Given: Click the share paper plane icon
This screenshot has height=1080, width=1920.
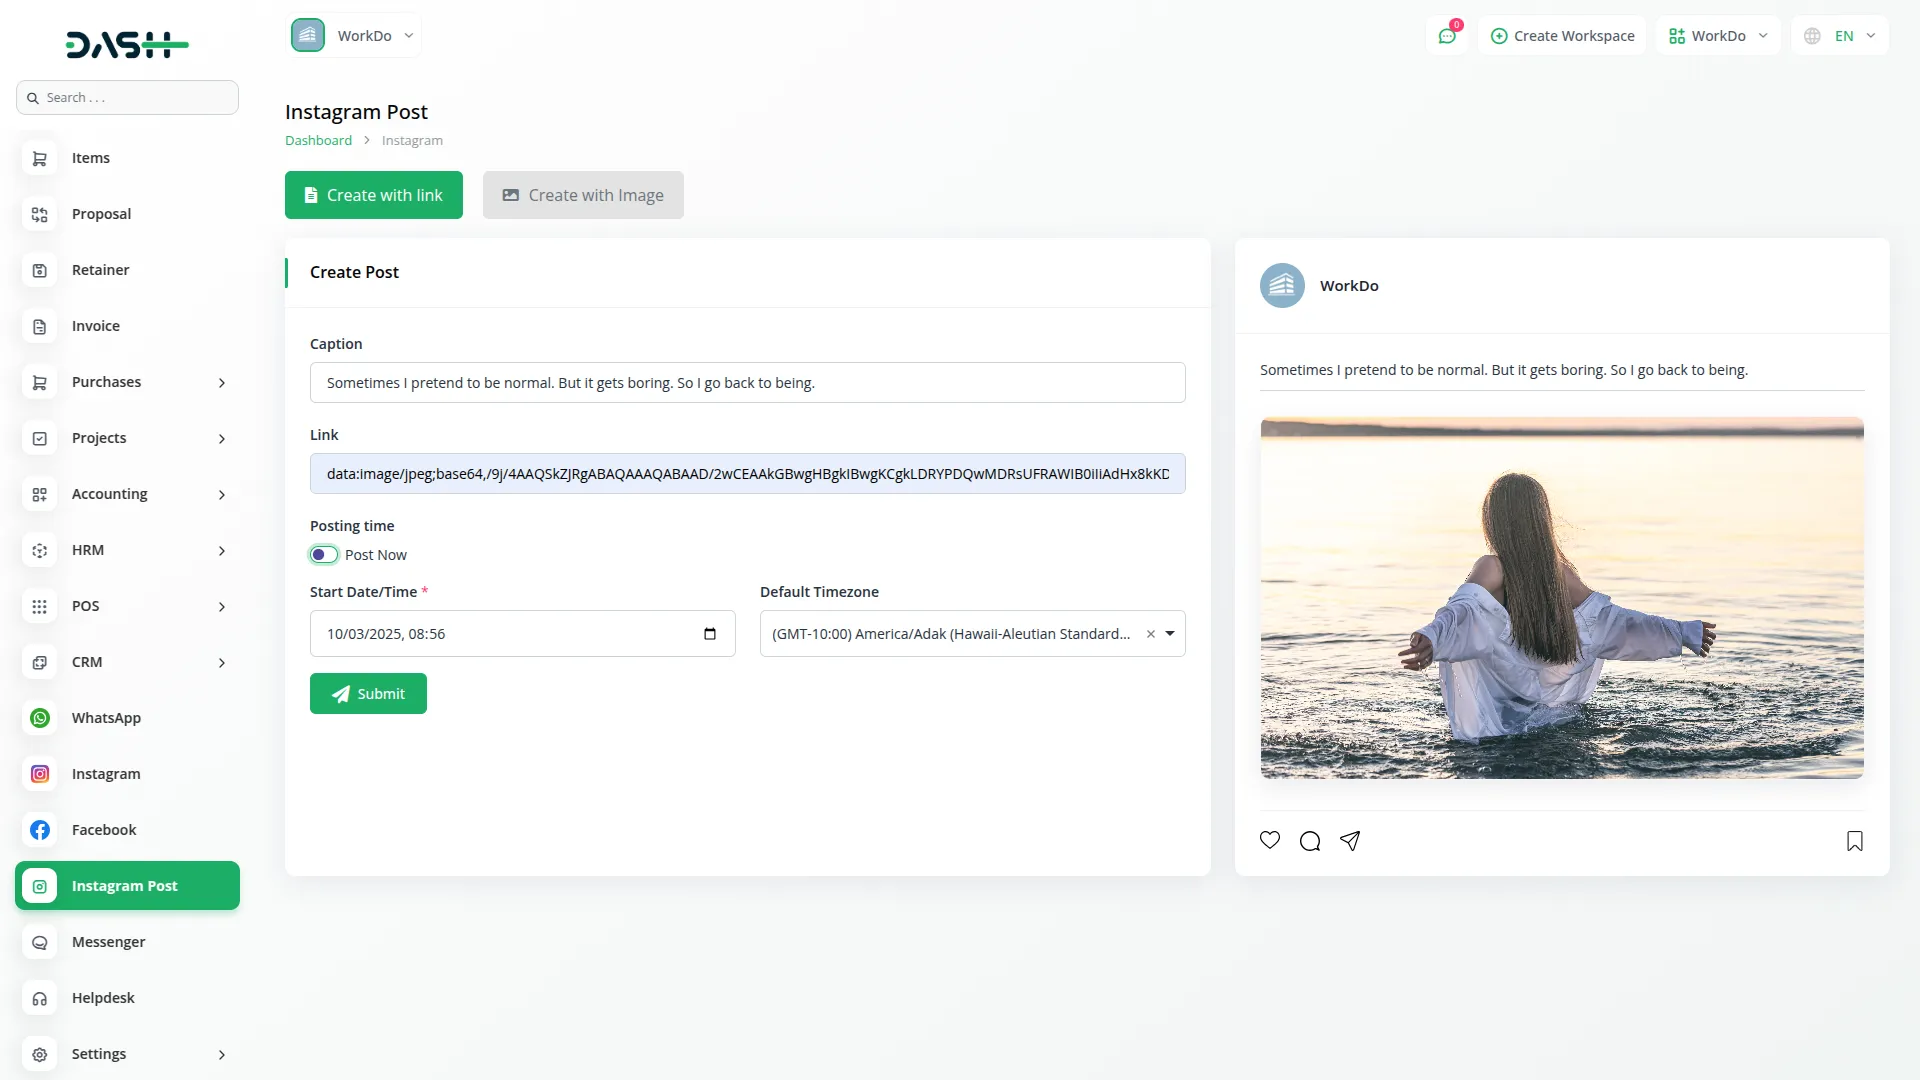Looking at the screenshot, I should pos(1350,841).
